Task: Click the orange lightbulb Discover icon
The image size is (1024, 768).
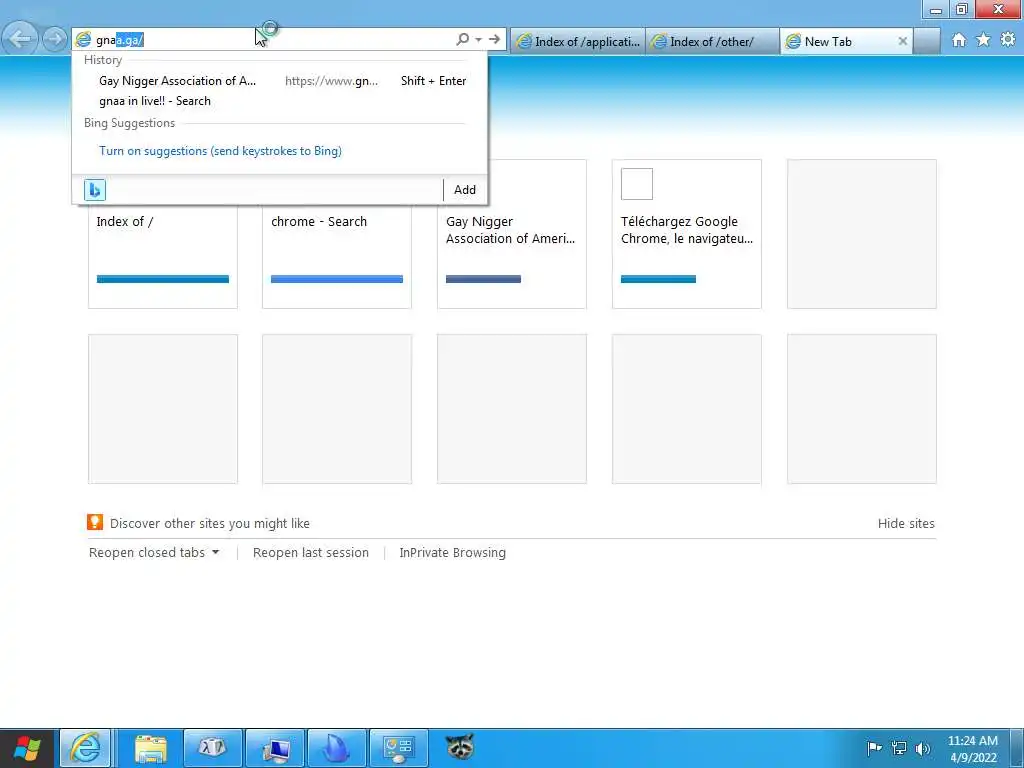Action: [95, 522]
